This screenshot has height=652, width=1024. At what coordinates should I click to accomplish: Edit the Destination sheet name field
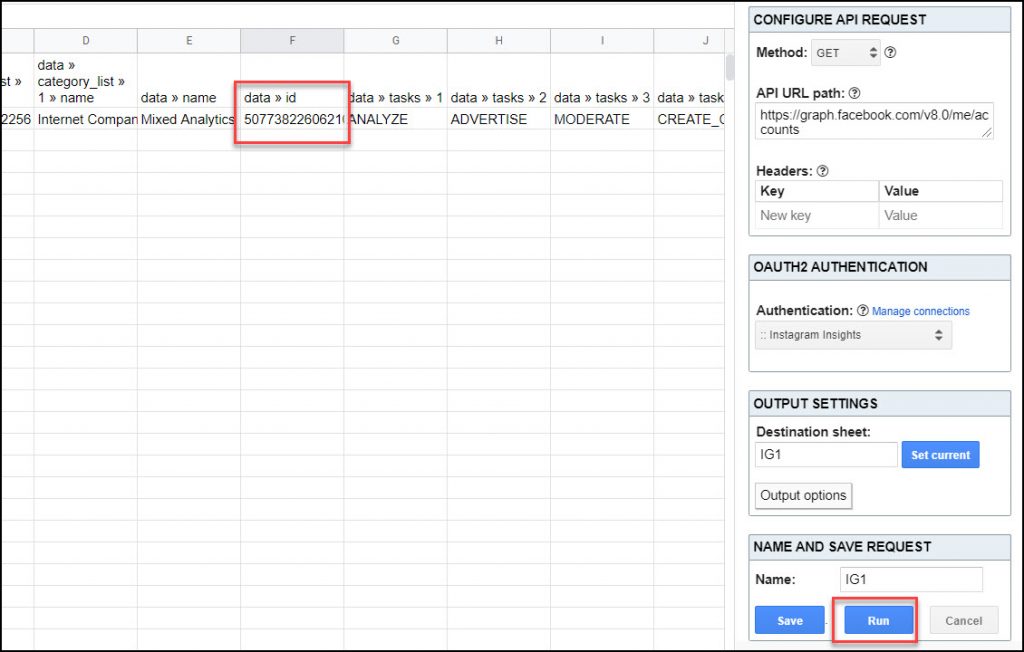click(825, 454)
